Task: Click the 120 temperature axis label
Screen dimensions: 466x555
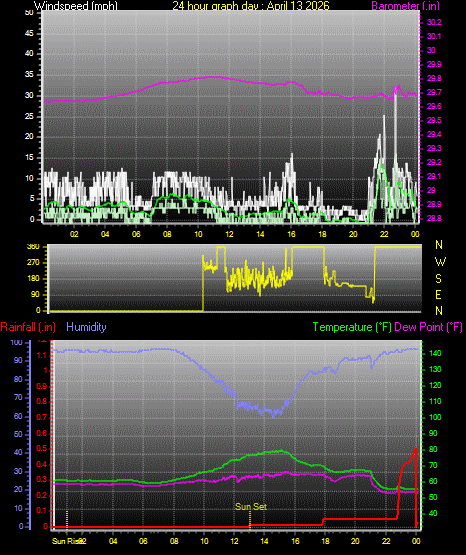Action: 435,385
